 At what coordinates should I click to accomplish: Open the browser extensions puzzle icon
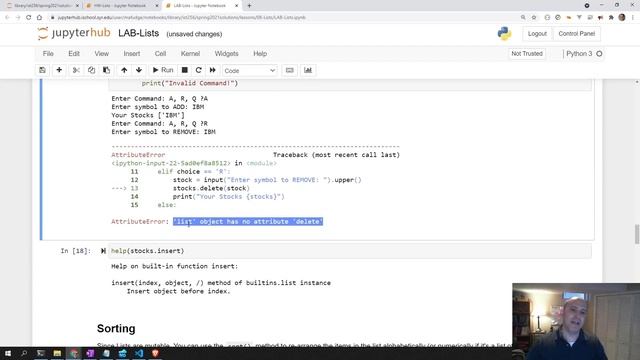point(611,18)
